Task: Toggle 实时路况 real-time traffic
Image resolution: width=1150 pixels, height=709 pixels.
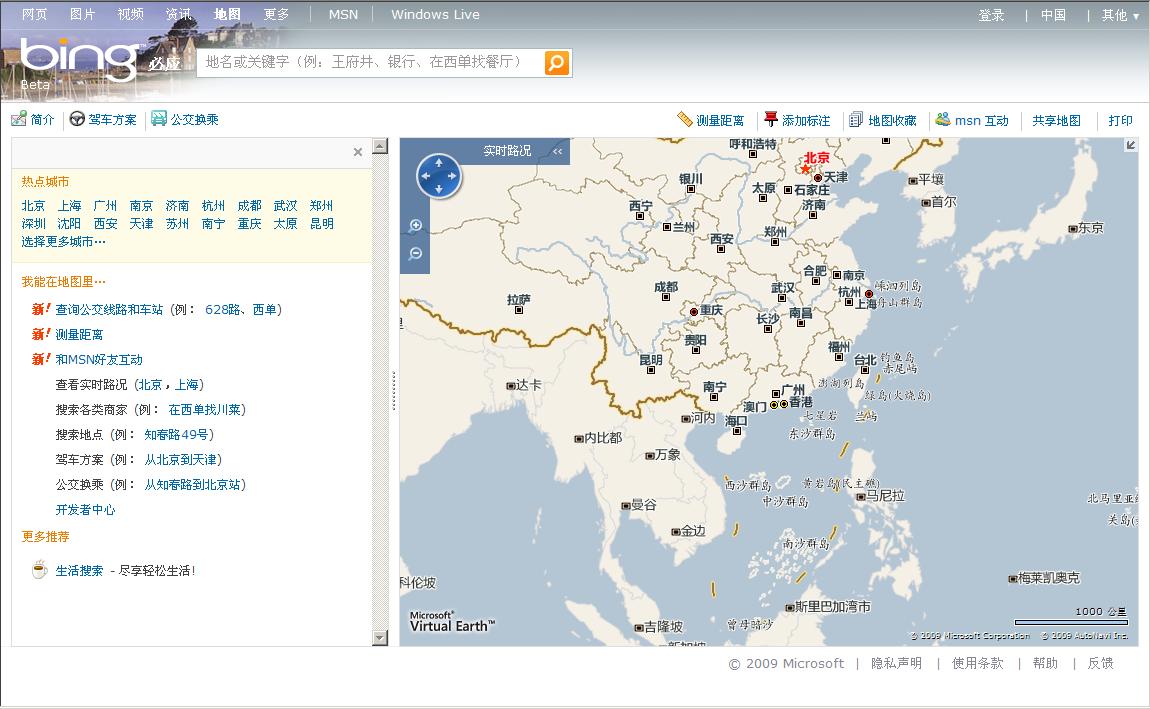Action: click(507, 151)
